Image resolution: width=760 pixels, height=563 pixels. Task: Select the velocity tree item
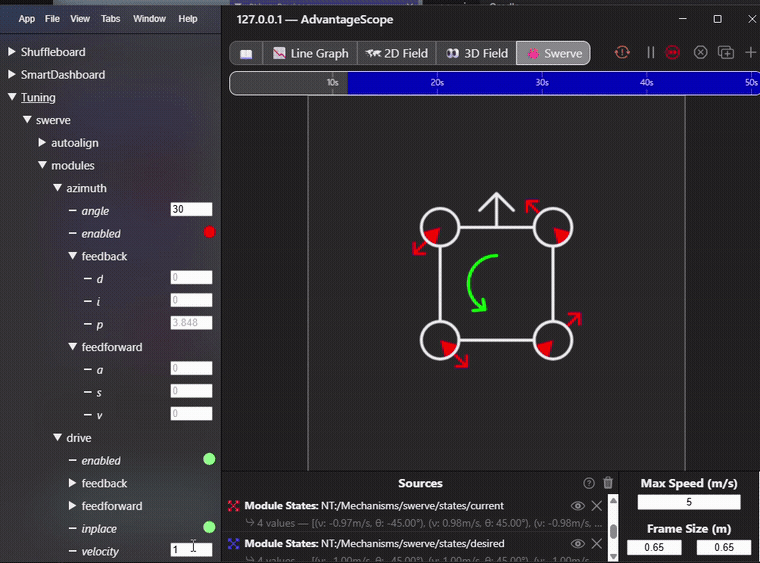[100, 551]
